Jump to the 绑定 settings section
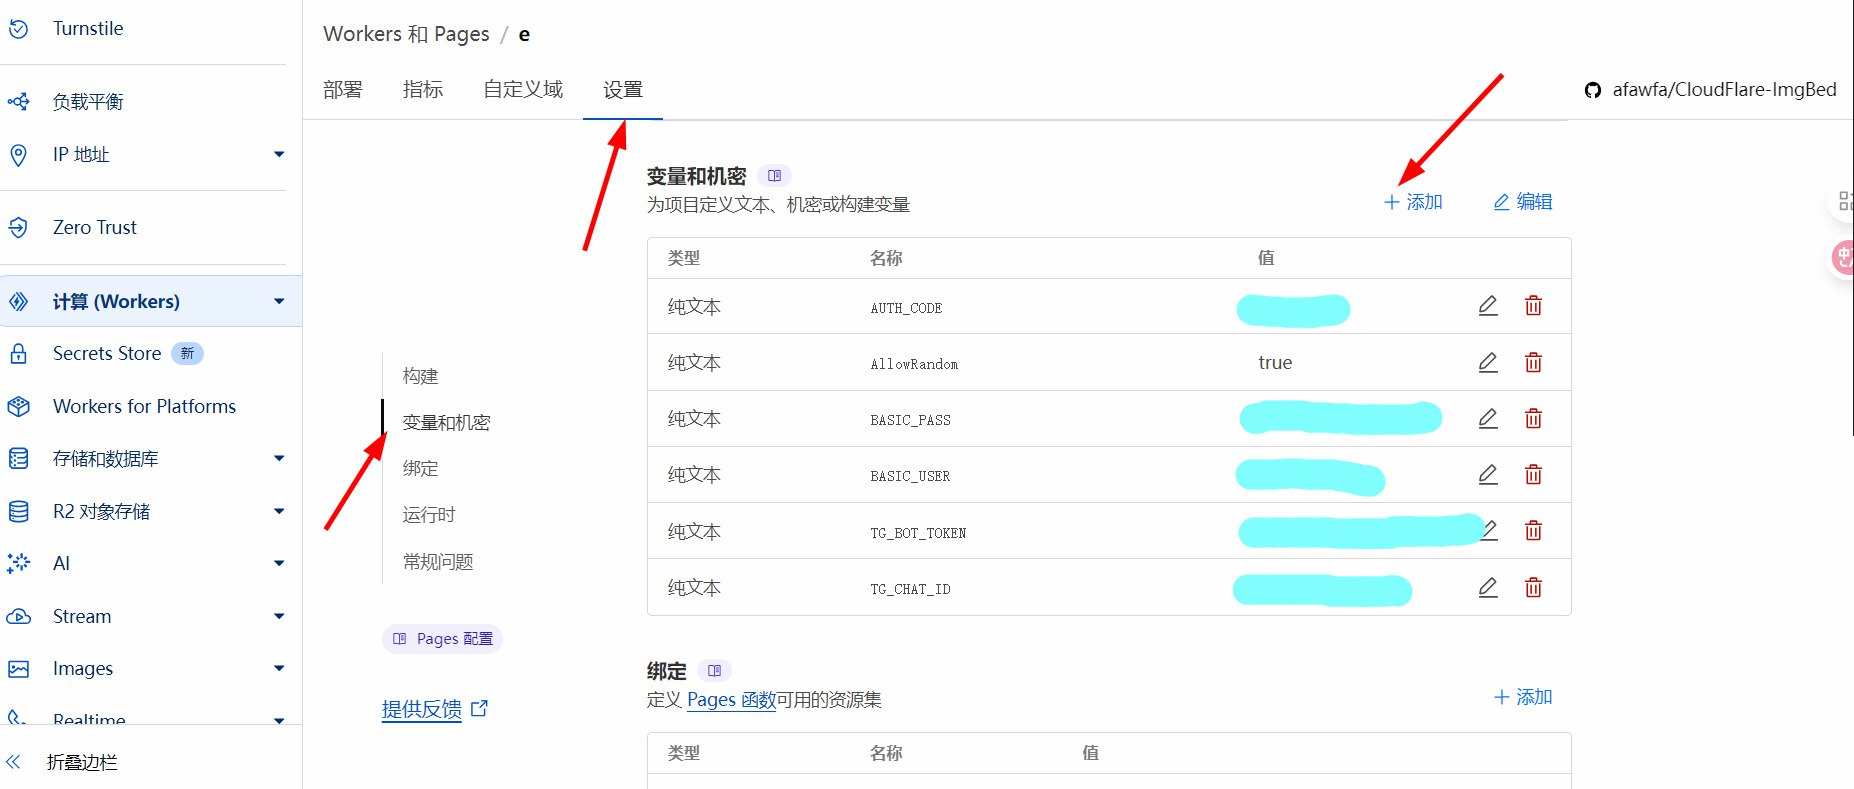Image resolution: width=1854 pixels, height=789 pixels. pyautogui.click(x=421, y=468)
